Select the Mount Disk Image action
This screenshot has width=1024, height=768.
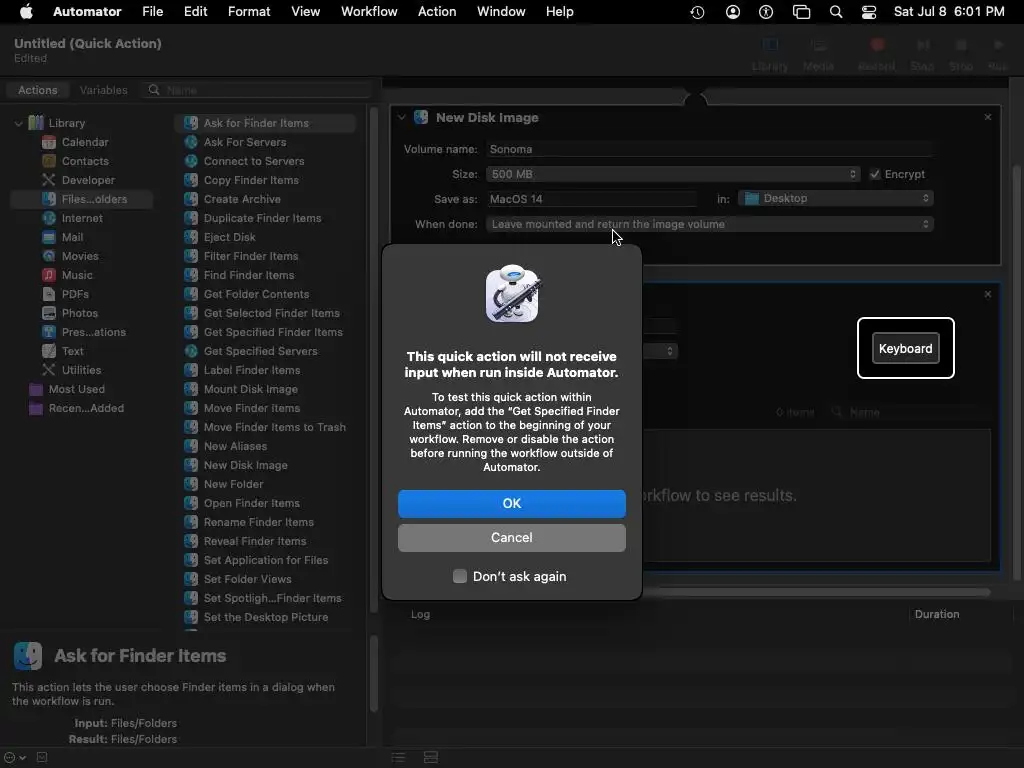[250, 389]
